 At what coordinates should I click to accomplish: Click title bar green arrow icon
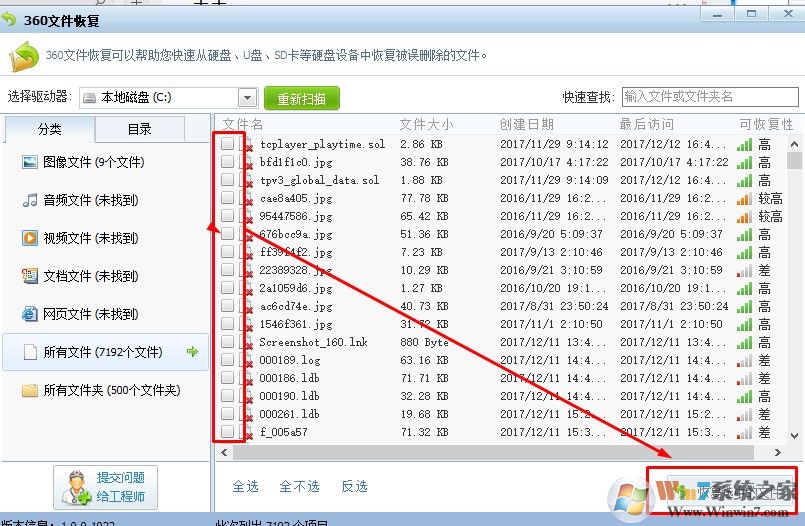coord(9,20)
